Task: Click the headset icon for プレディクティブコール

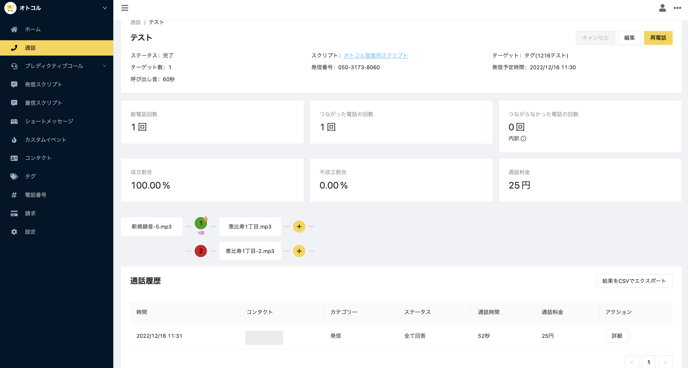Action: tap(14, 66)
